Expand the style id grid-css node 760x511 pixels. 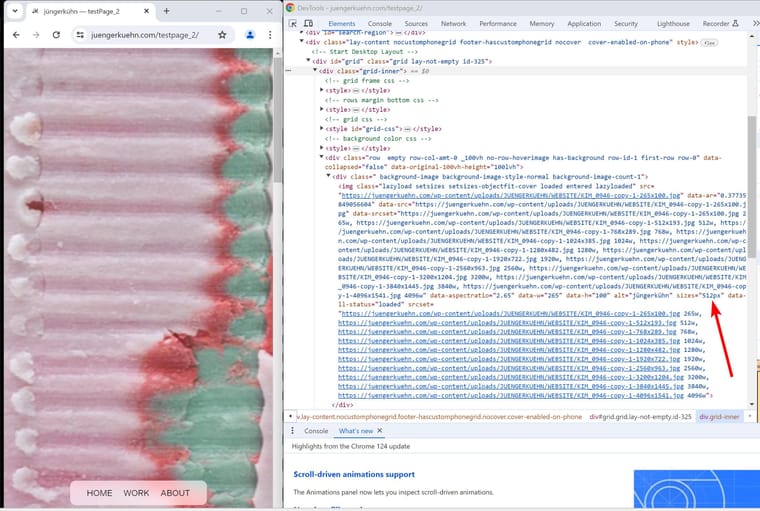click(322, 128)
